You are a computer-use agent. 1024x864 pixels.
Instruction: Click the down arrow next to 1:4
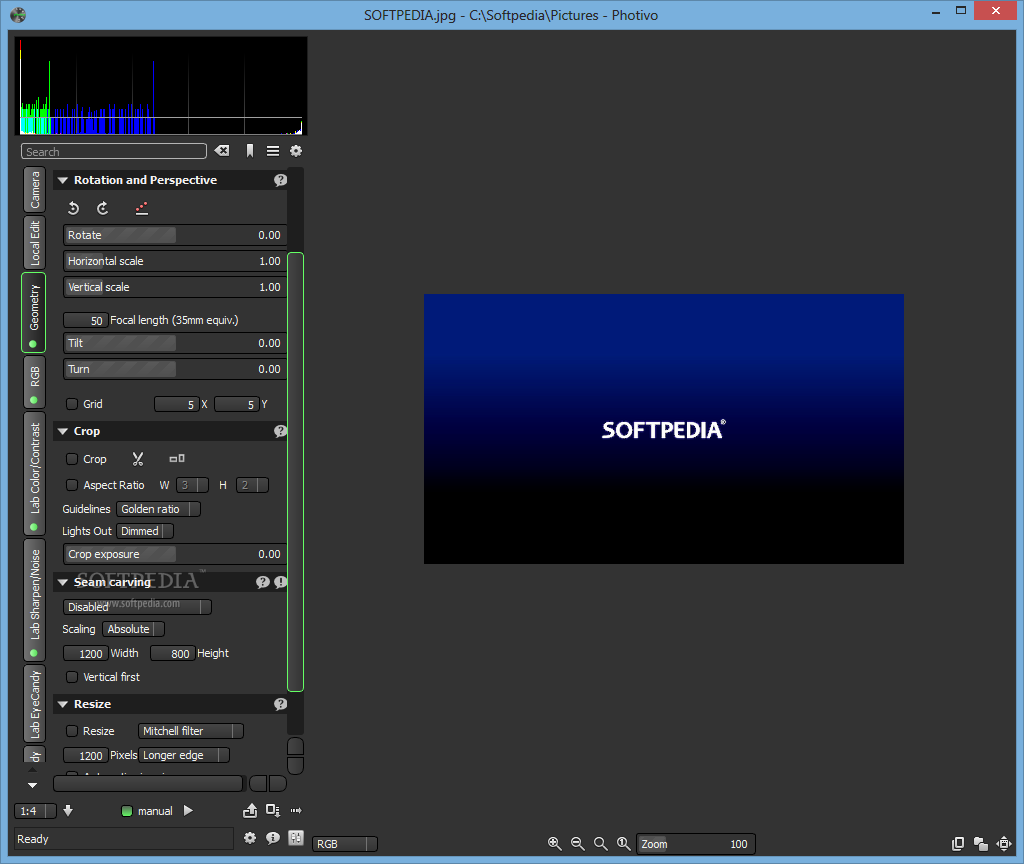(68, 810)
